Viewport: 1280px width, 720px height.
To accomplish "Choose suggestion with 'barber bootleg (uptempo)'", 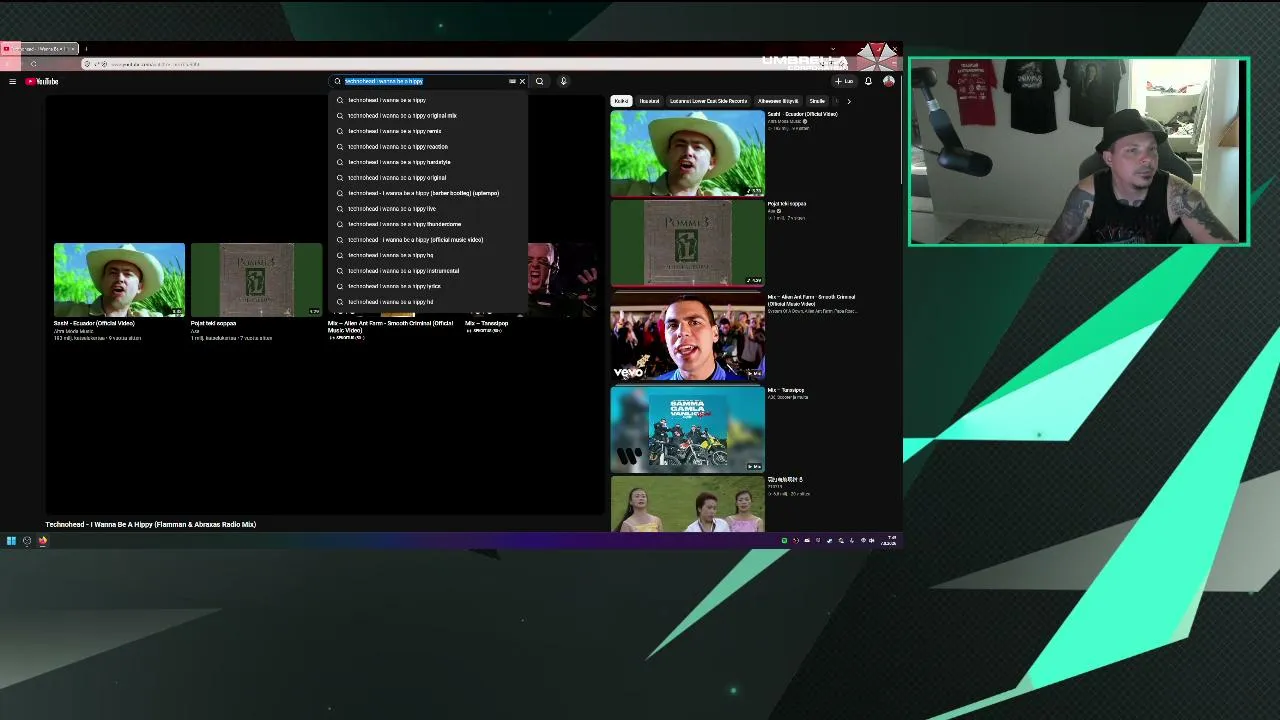I will [x=427, y=193].
